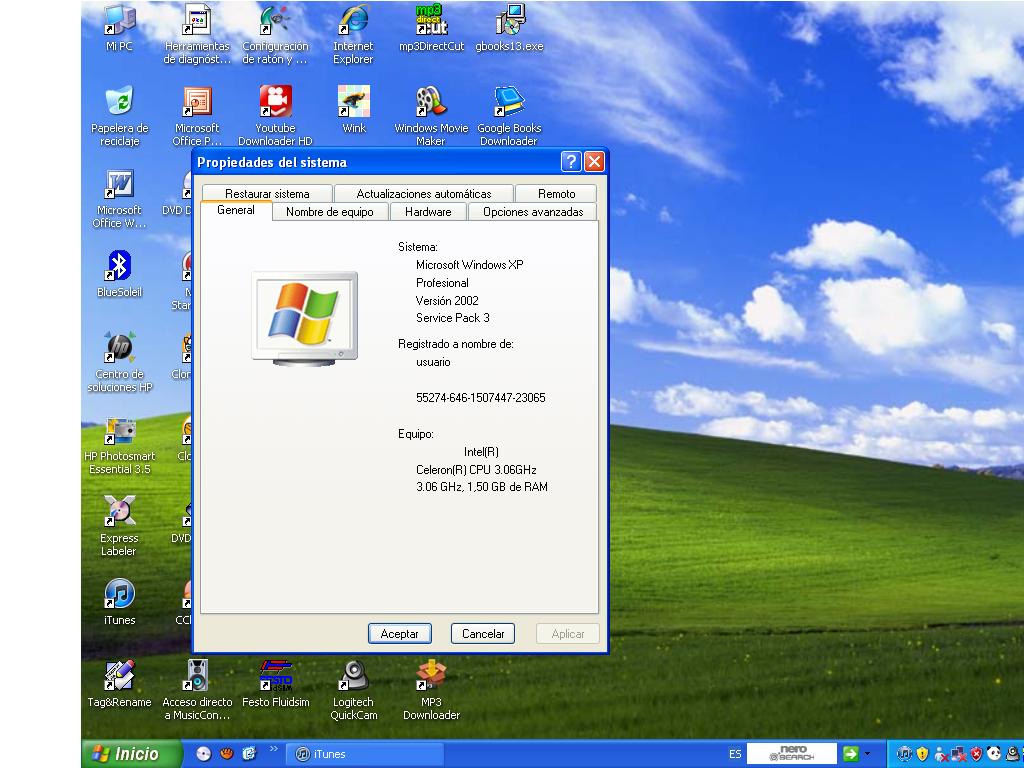The height and width of the screenshot is (768, 1024).
Task: Select Herramientas de diagnóstico shortcut
Action: (x=197, y=34)
